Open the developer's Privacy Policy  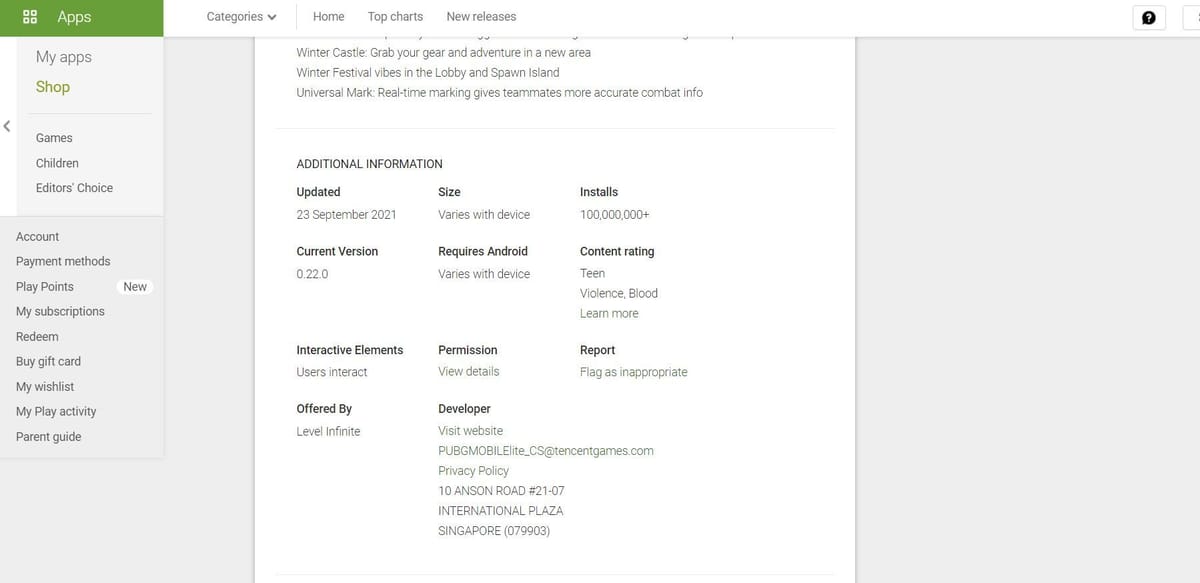point(473,471)
